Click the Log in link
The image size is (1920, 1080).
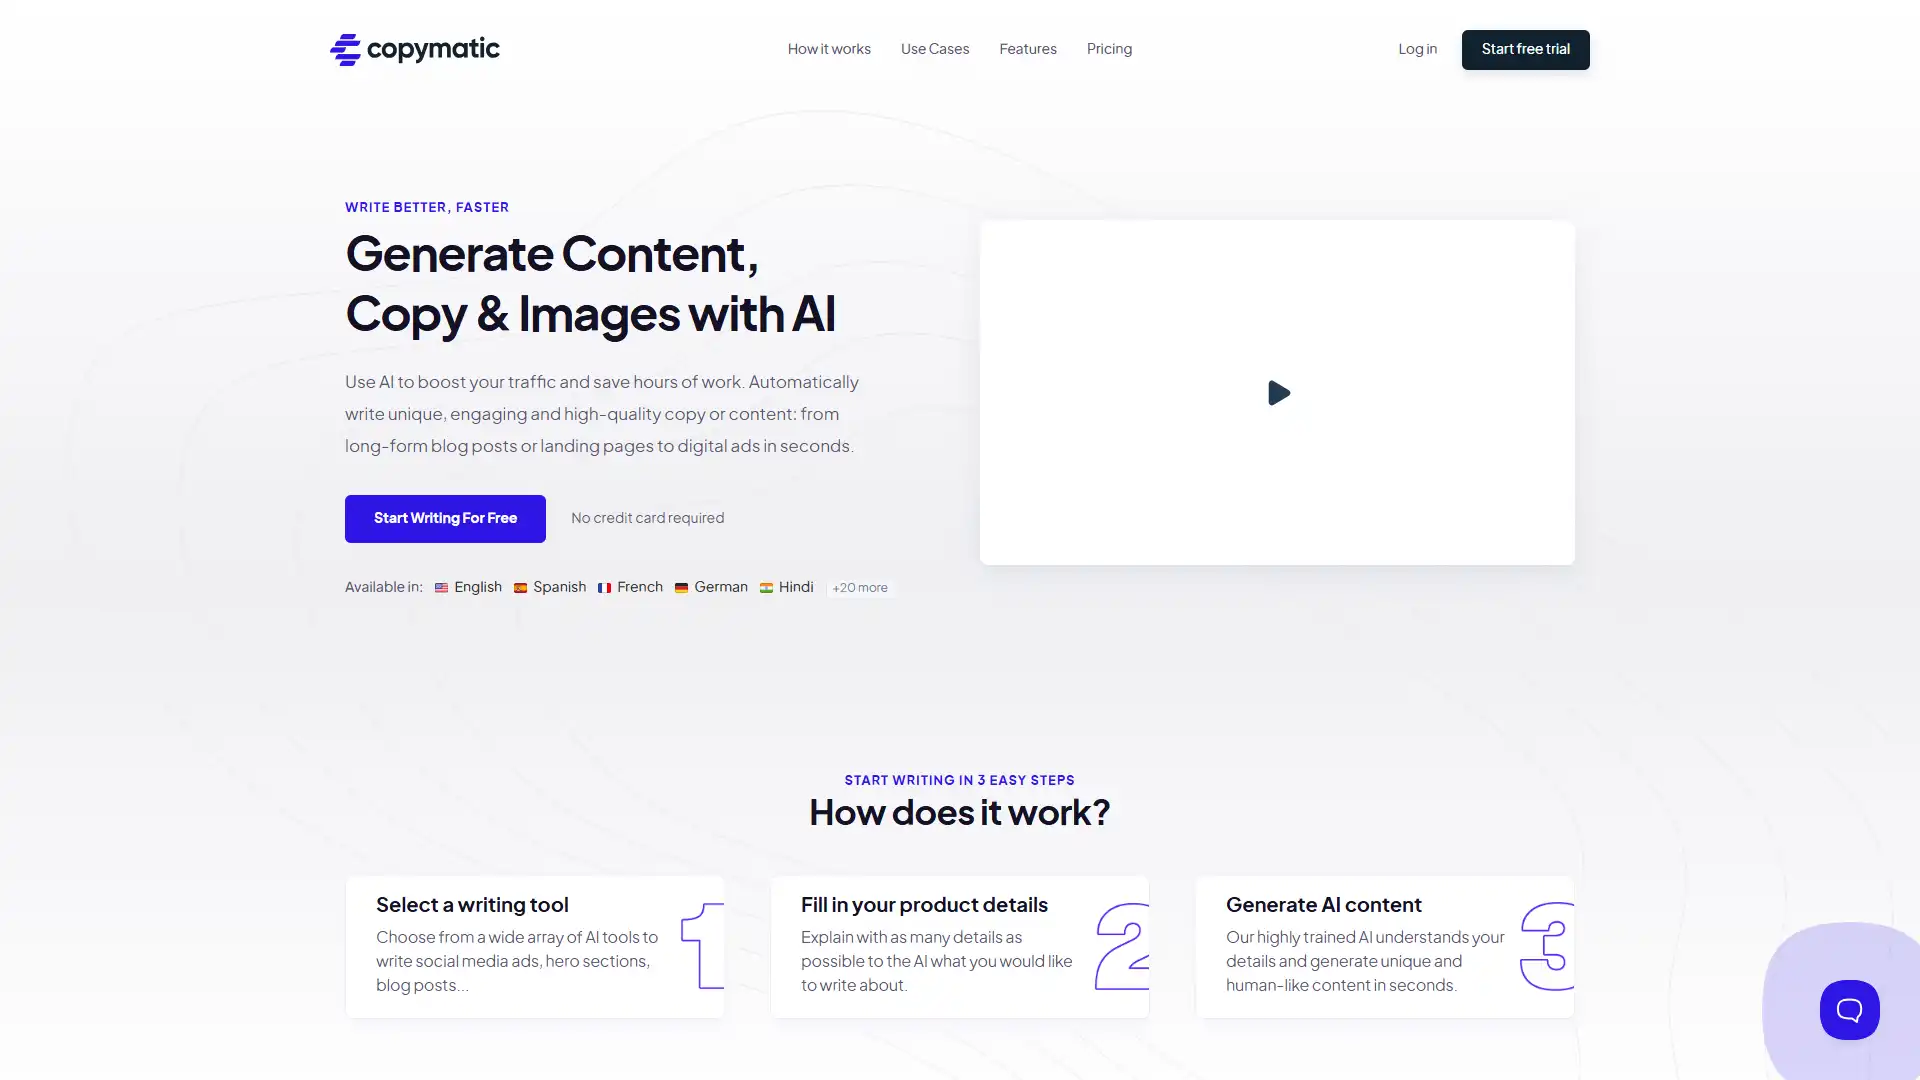click(1418, 49)
